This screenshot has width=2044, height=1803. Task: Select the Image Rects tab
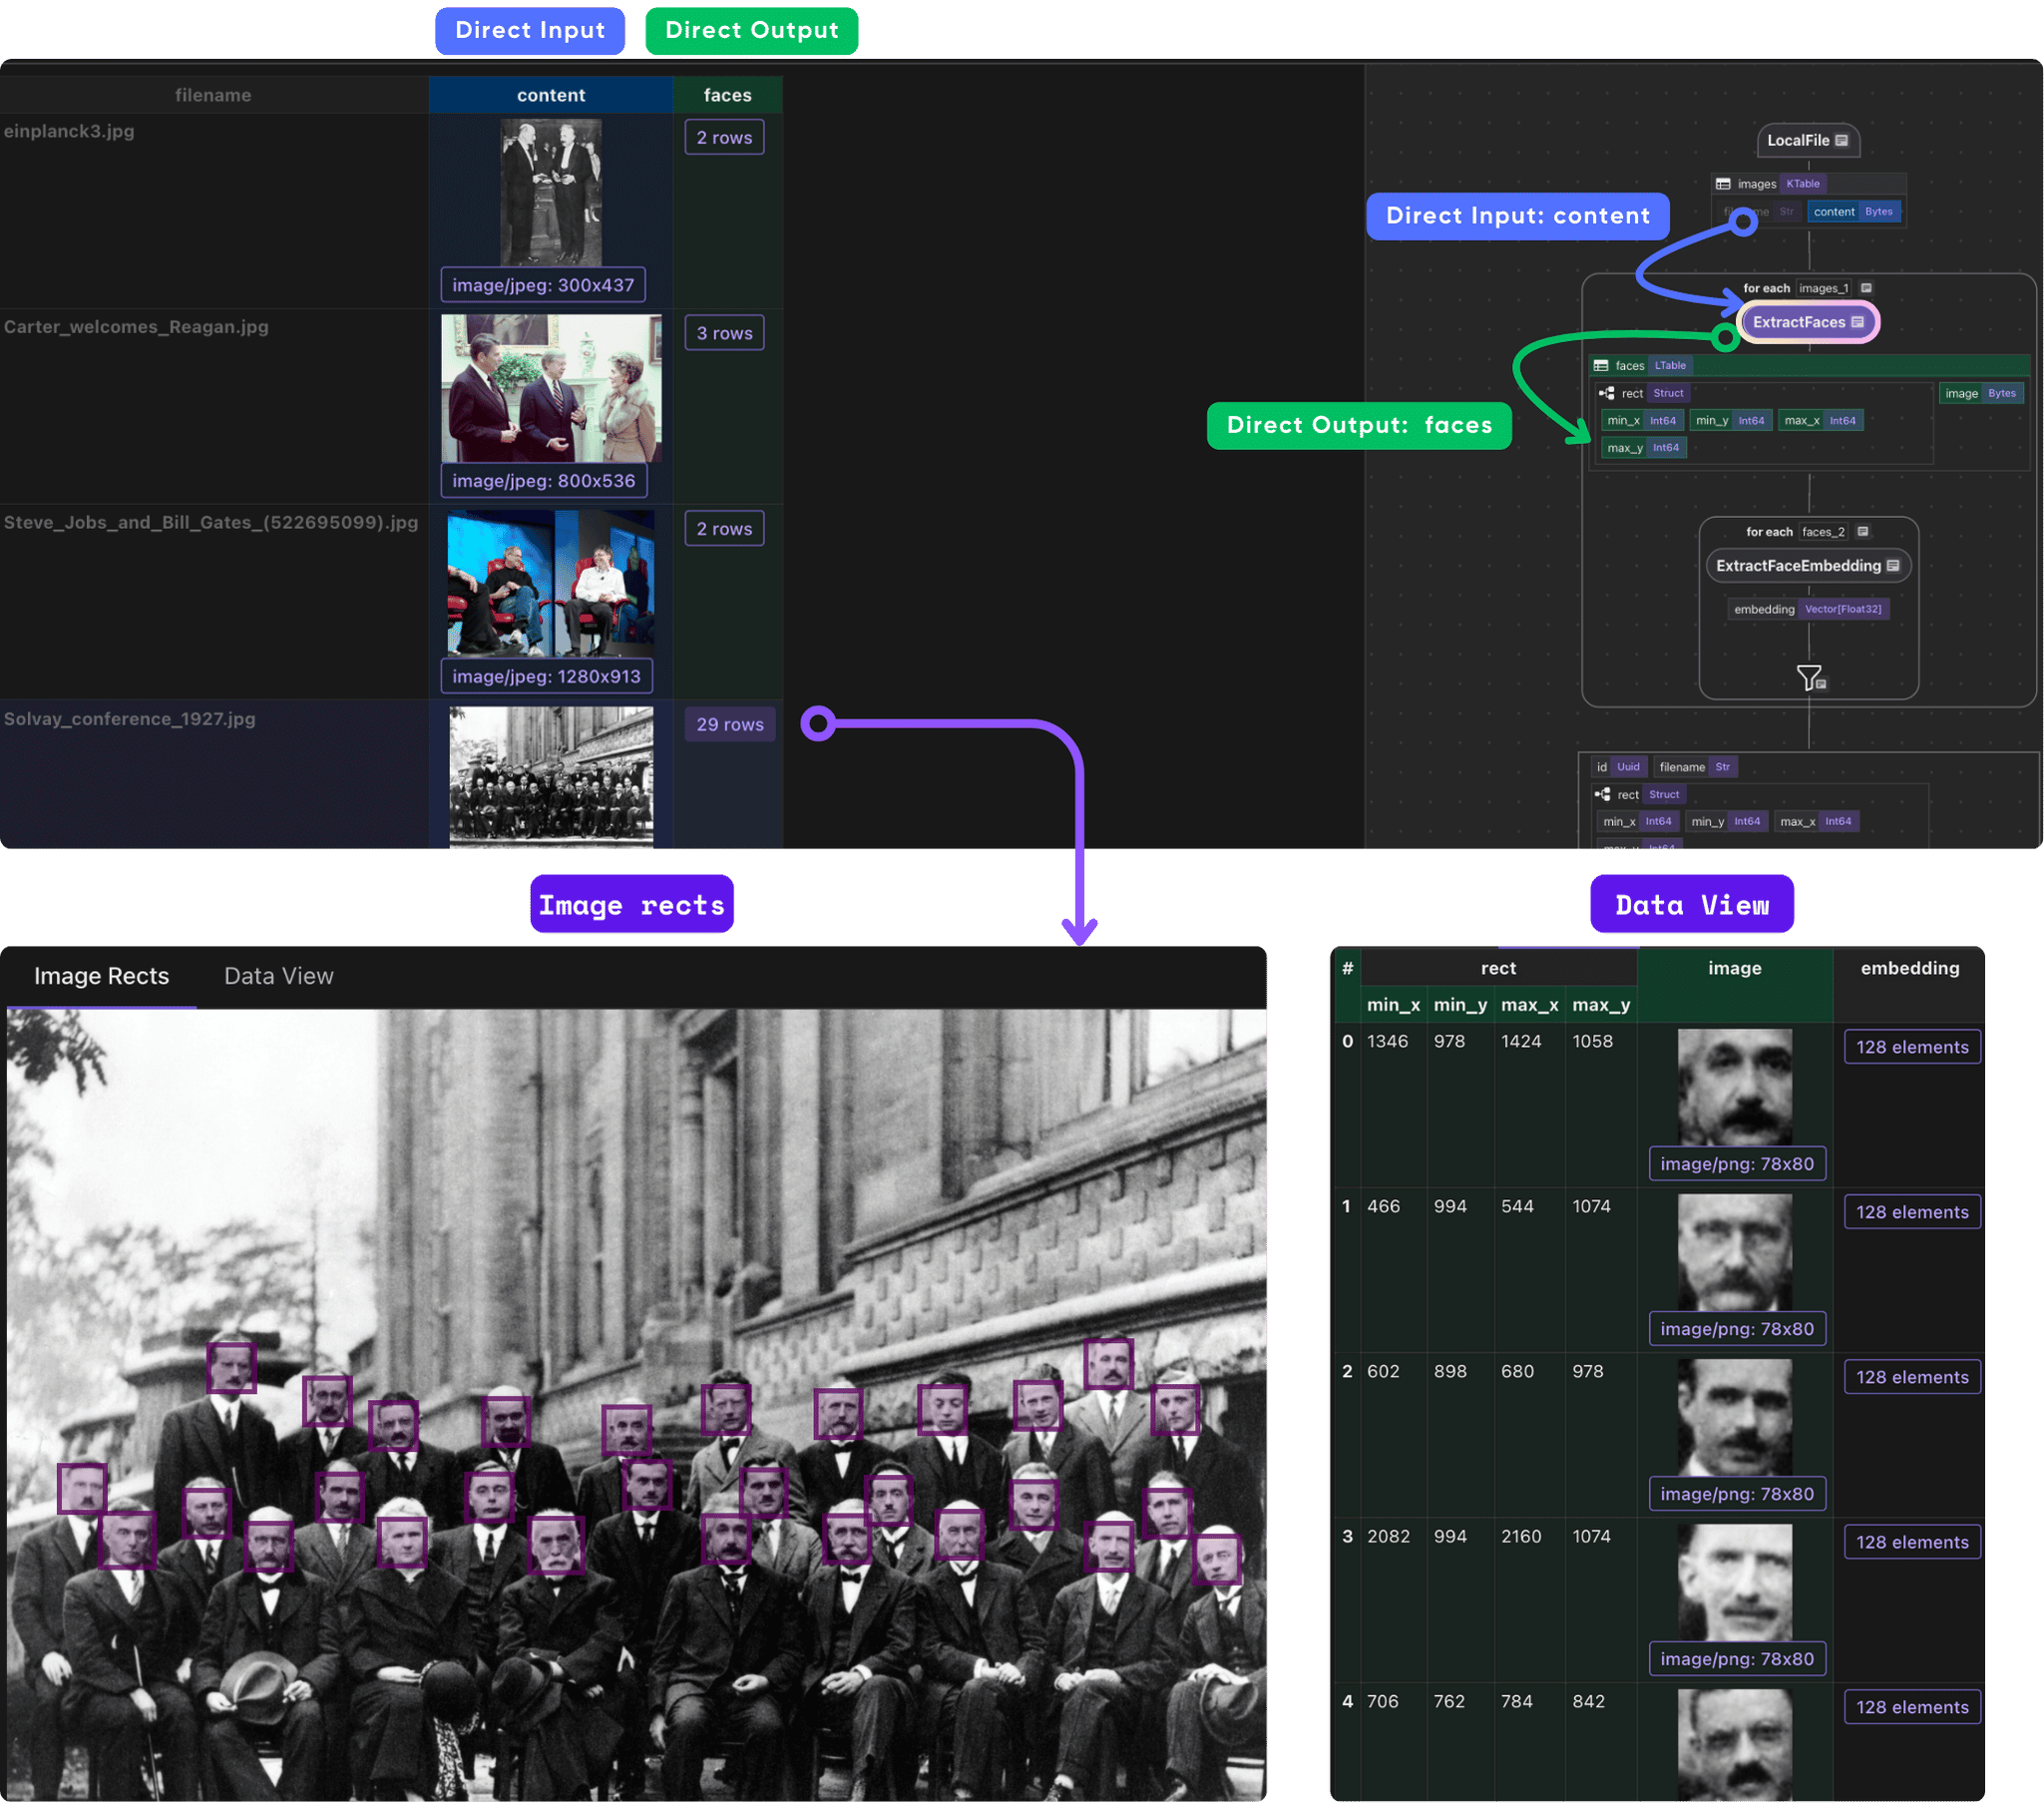pyautogui.click(x=101, y=976)
